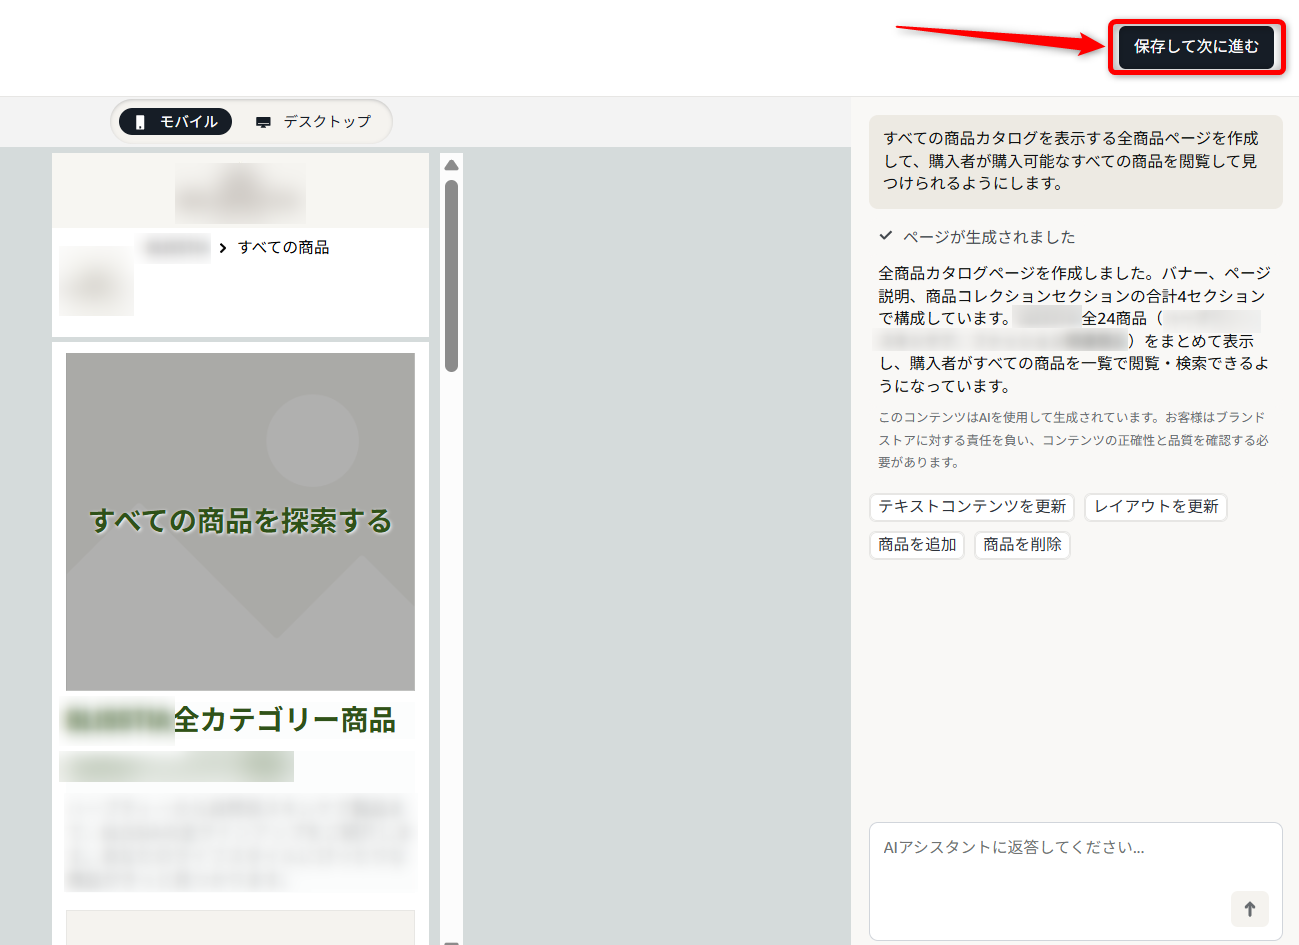The image size is (1299, 945).
Task: Select the 全カテゴリー商品 heading in preview
Action: coord(284,720)
